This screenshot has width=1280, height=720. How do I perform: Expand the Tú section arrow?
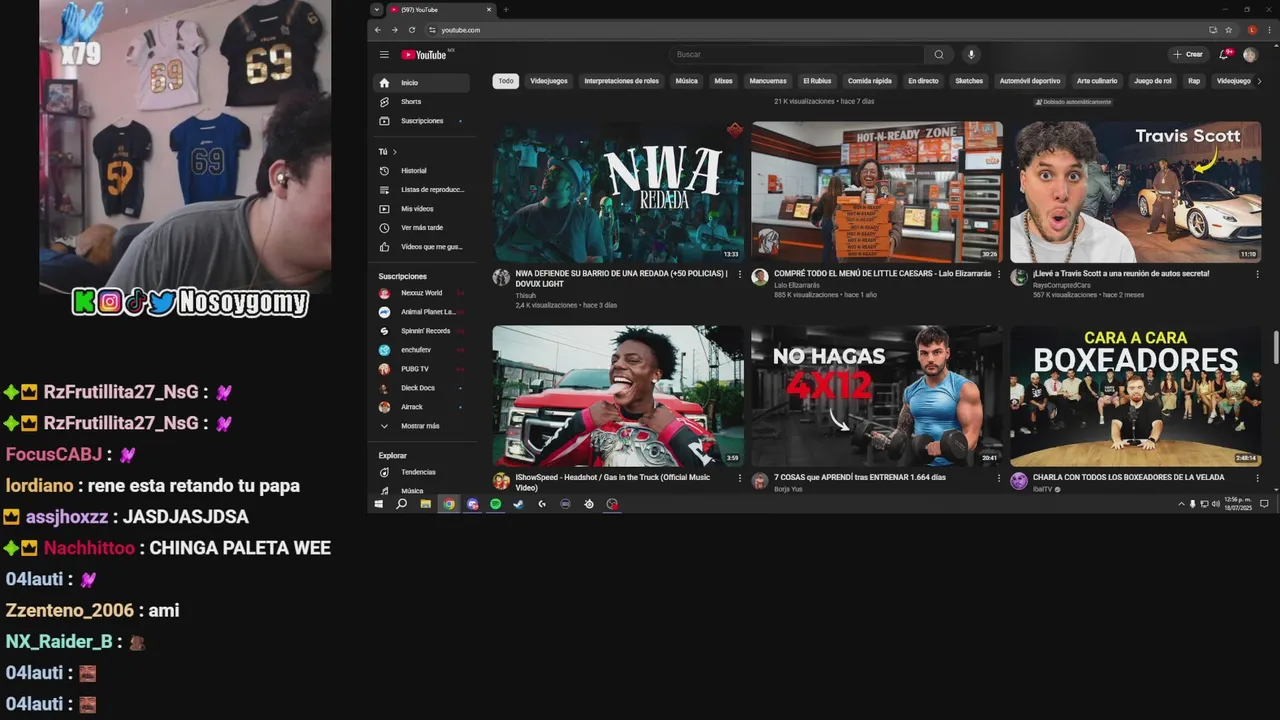[394, 152]
